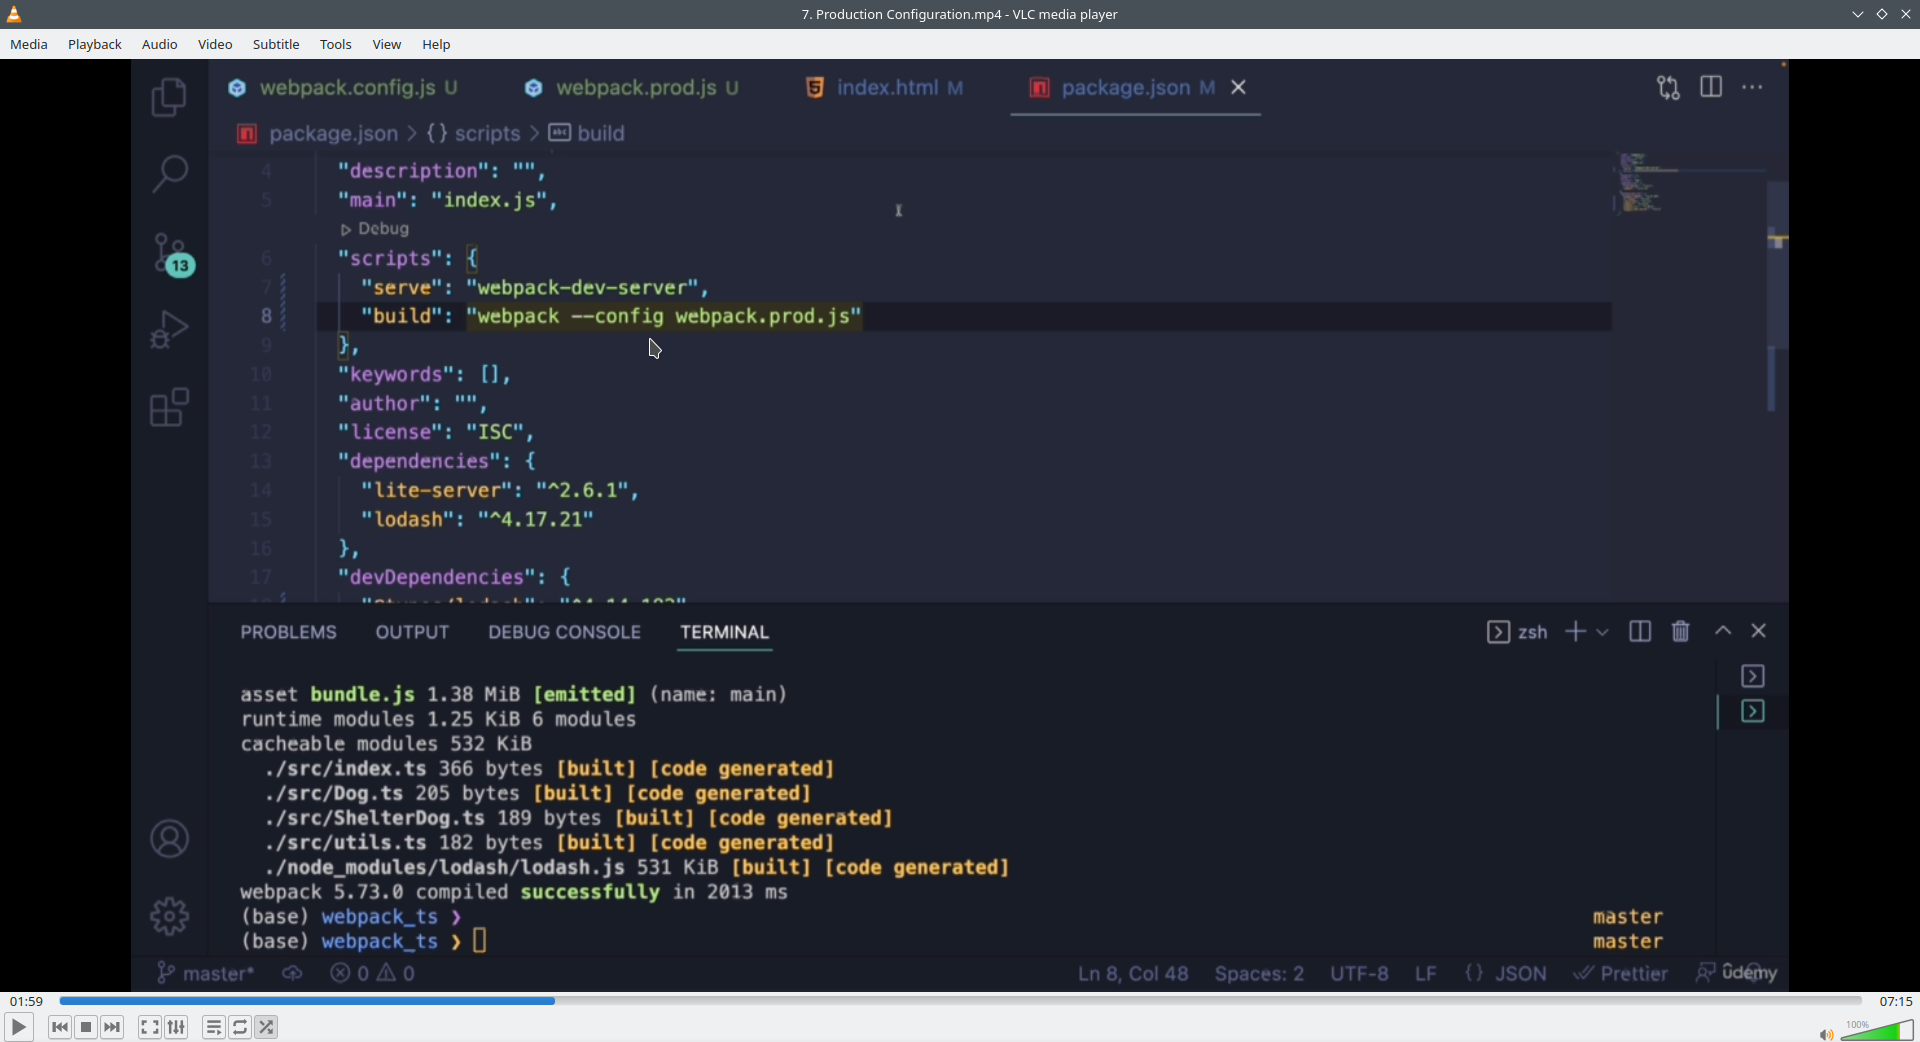
Task: Open the Spaces: 2 indentation selector
Action: point(1259,974)
